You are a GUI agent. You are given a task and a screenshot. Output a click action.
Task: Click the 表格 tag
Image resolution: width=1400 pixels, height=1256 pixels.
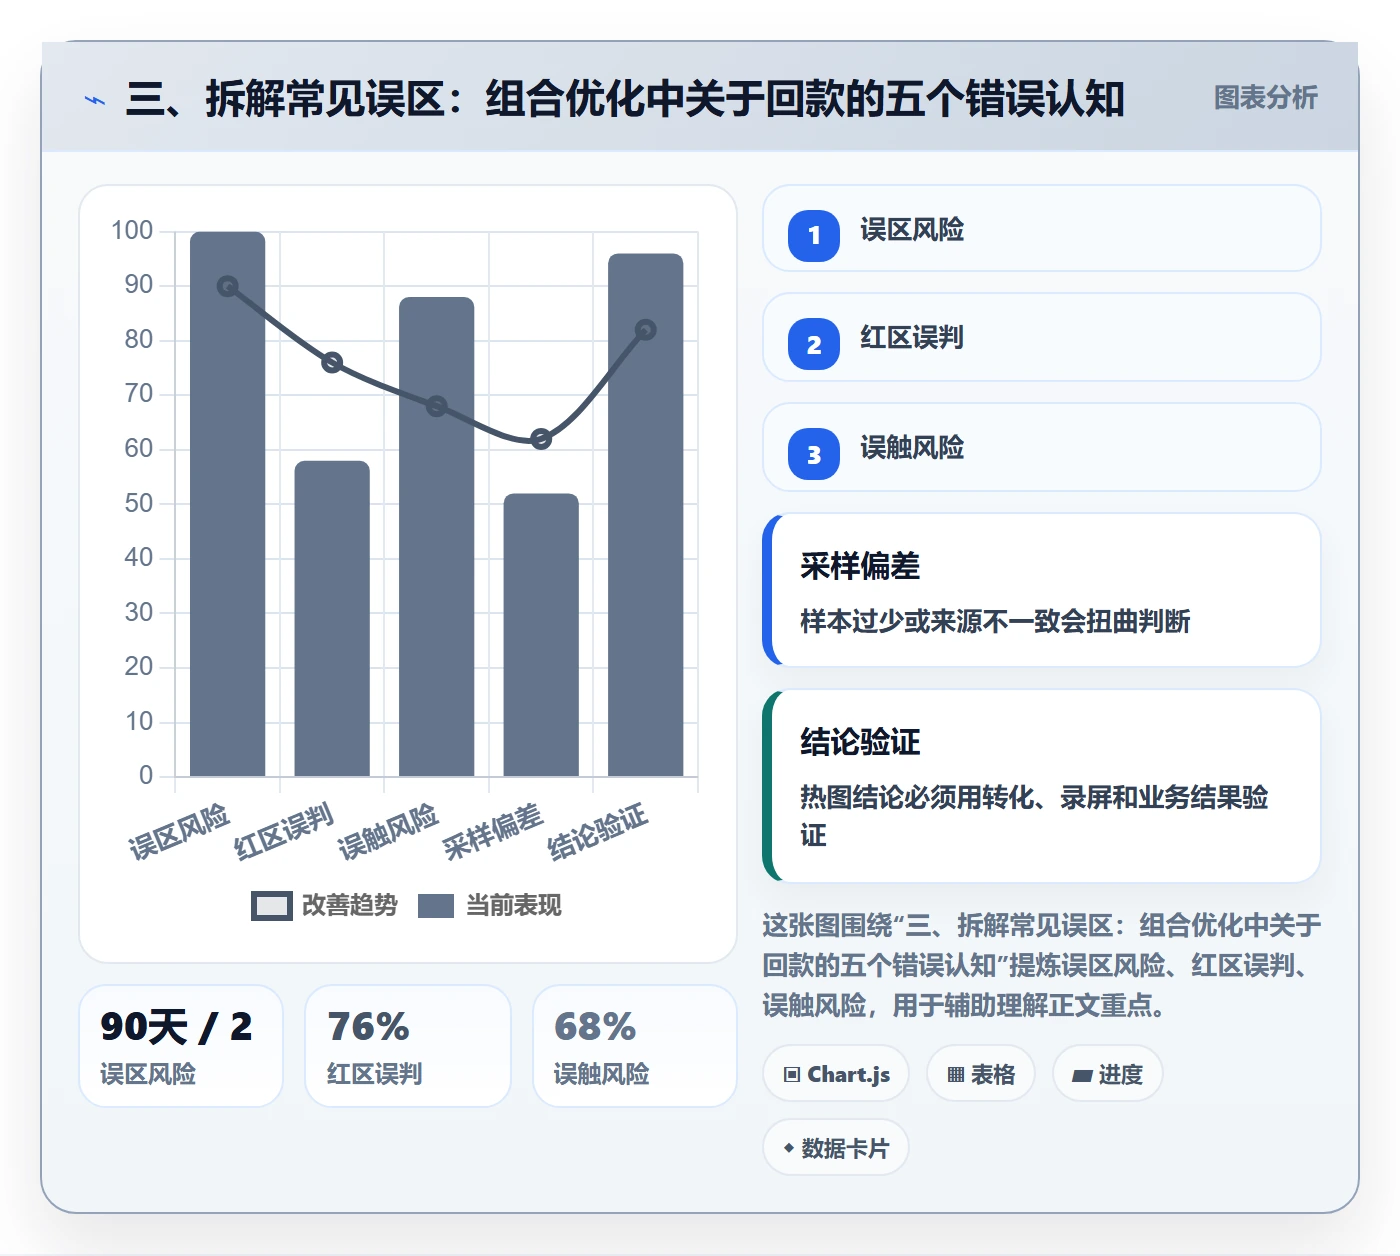tap(981, 1074)
